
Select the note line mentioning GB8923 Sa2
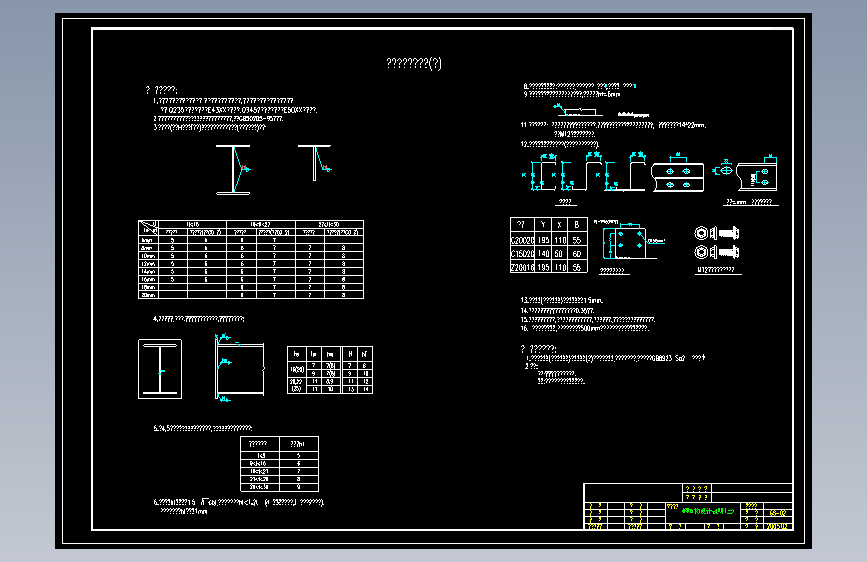[615, 358]
